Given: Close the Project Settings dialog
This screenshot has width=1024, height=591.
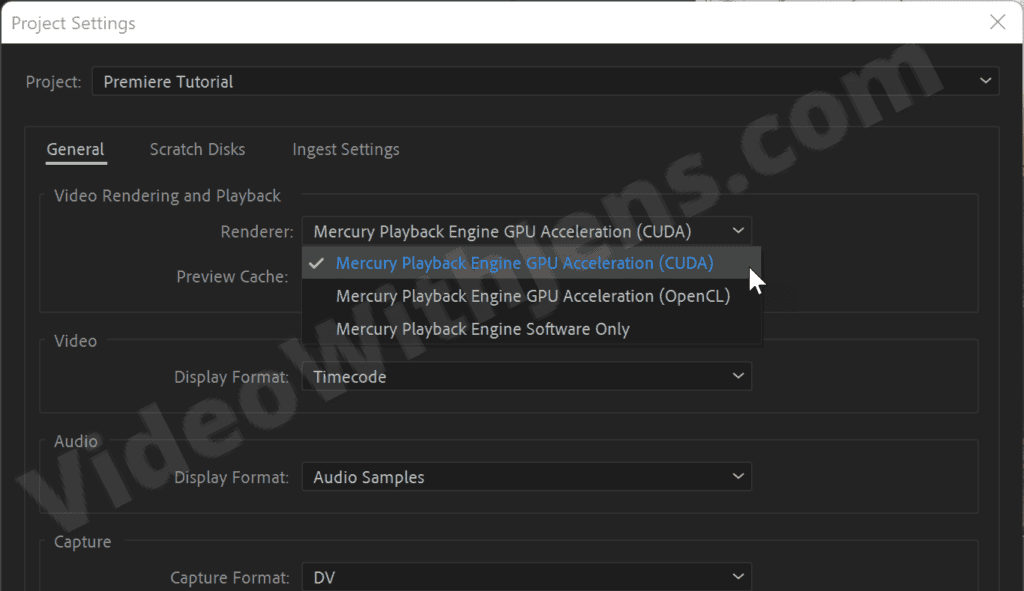Looking at the screenshot, I should [997, 22].
